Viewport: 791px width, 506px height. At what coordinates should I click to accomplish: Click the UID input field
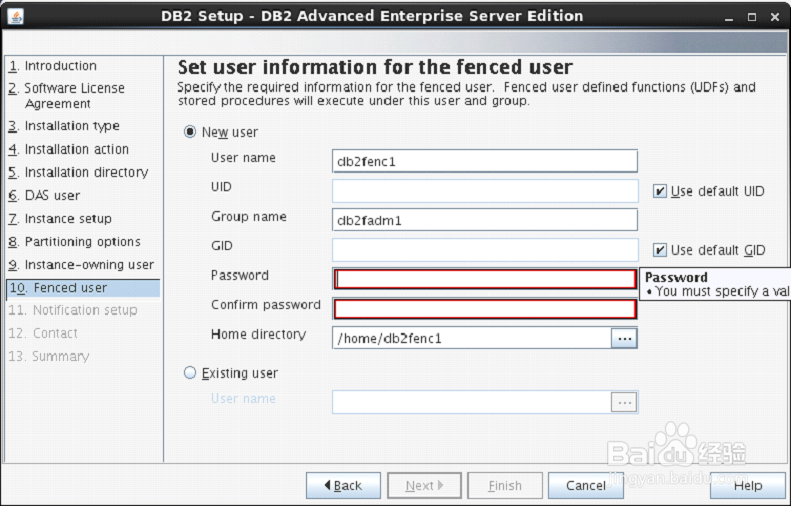[x=485, y=191]
